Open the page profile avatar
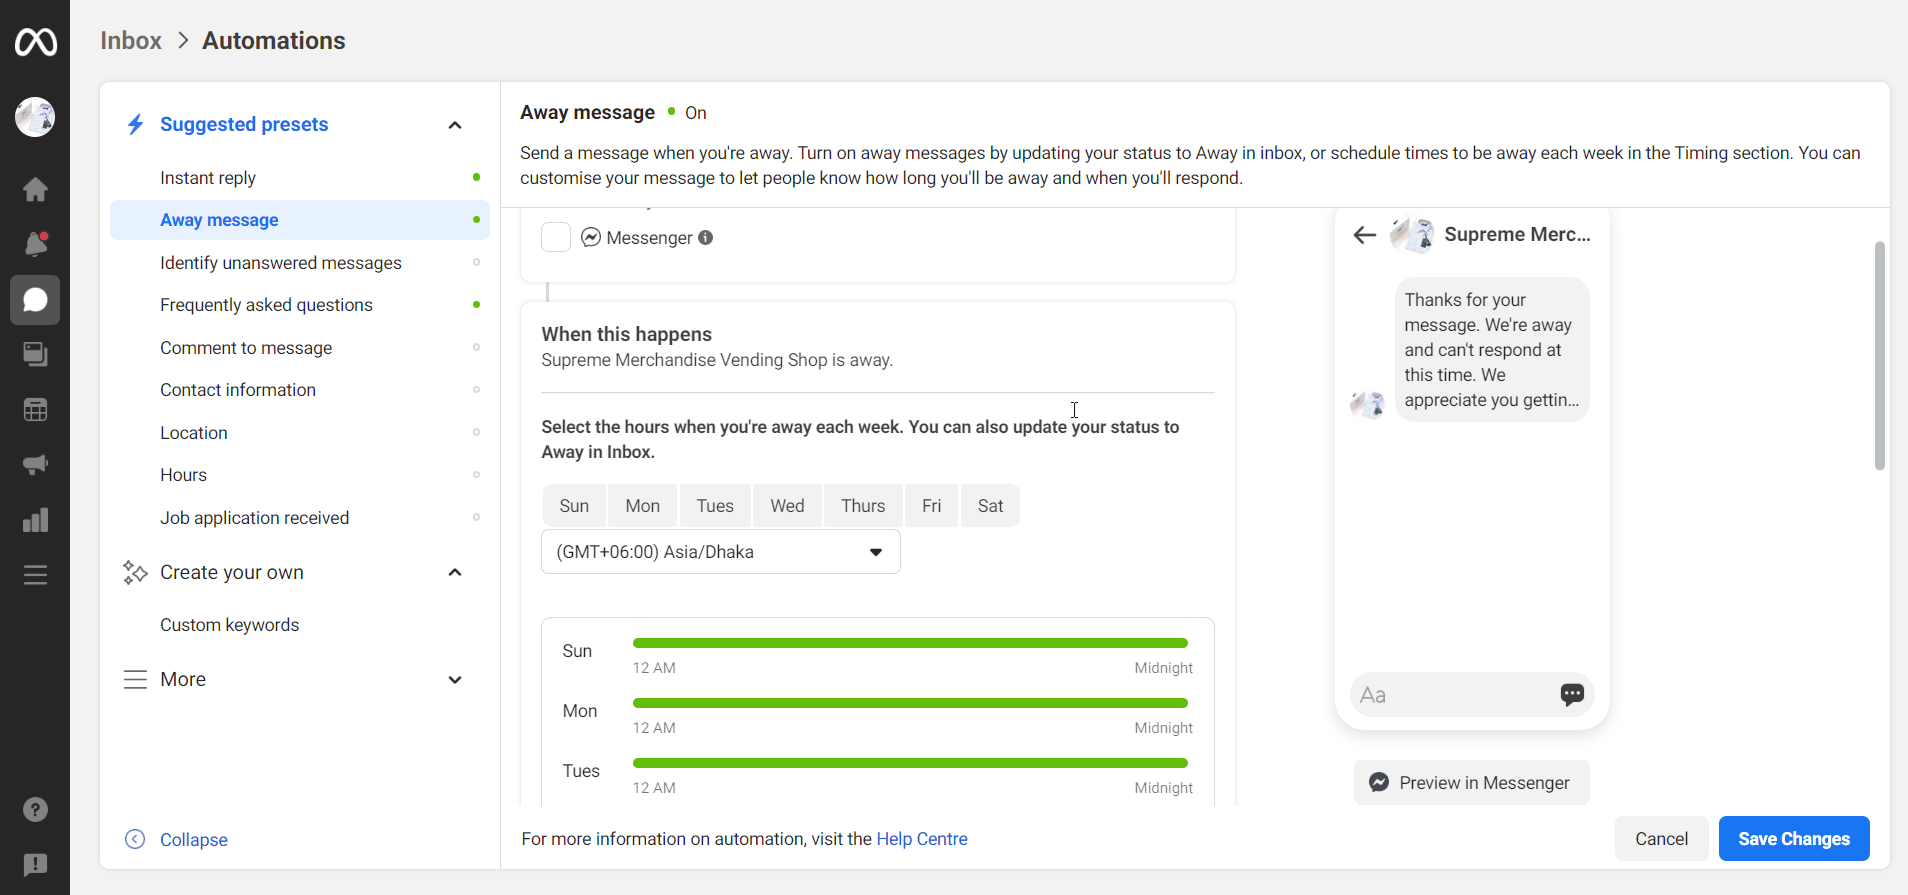 (x=35, y=117)
